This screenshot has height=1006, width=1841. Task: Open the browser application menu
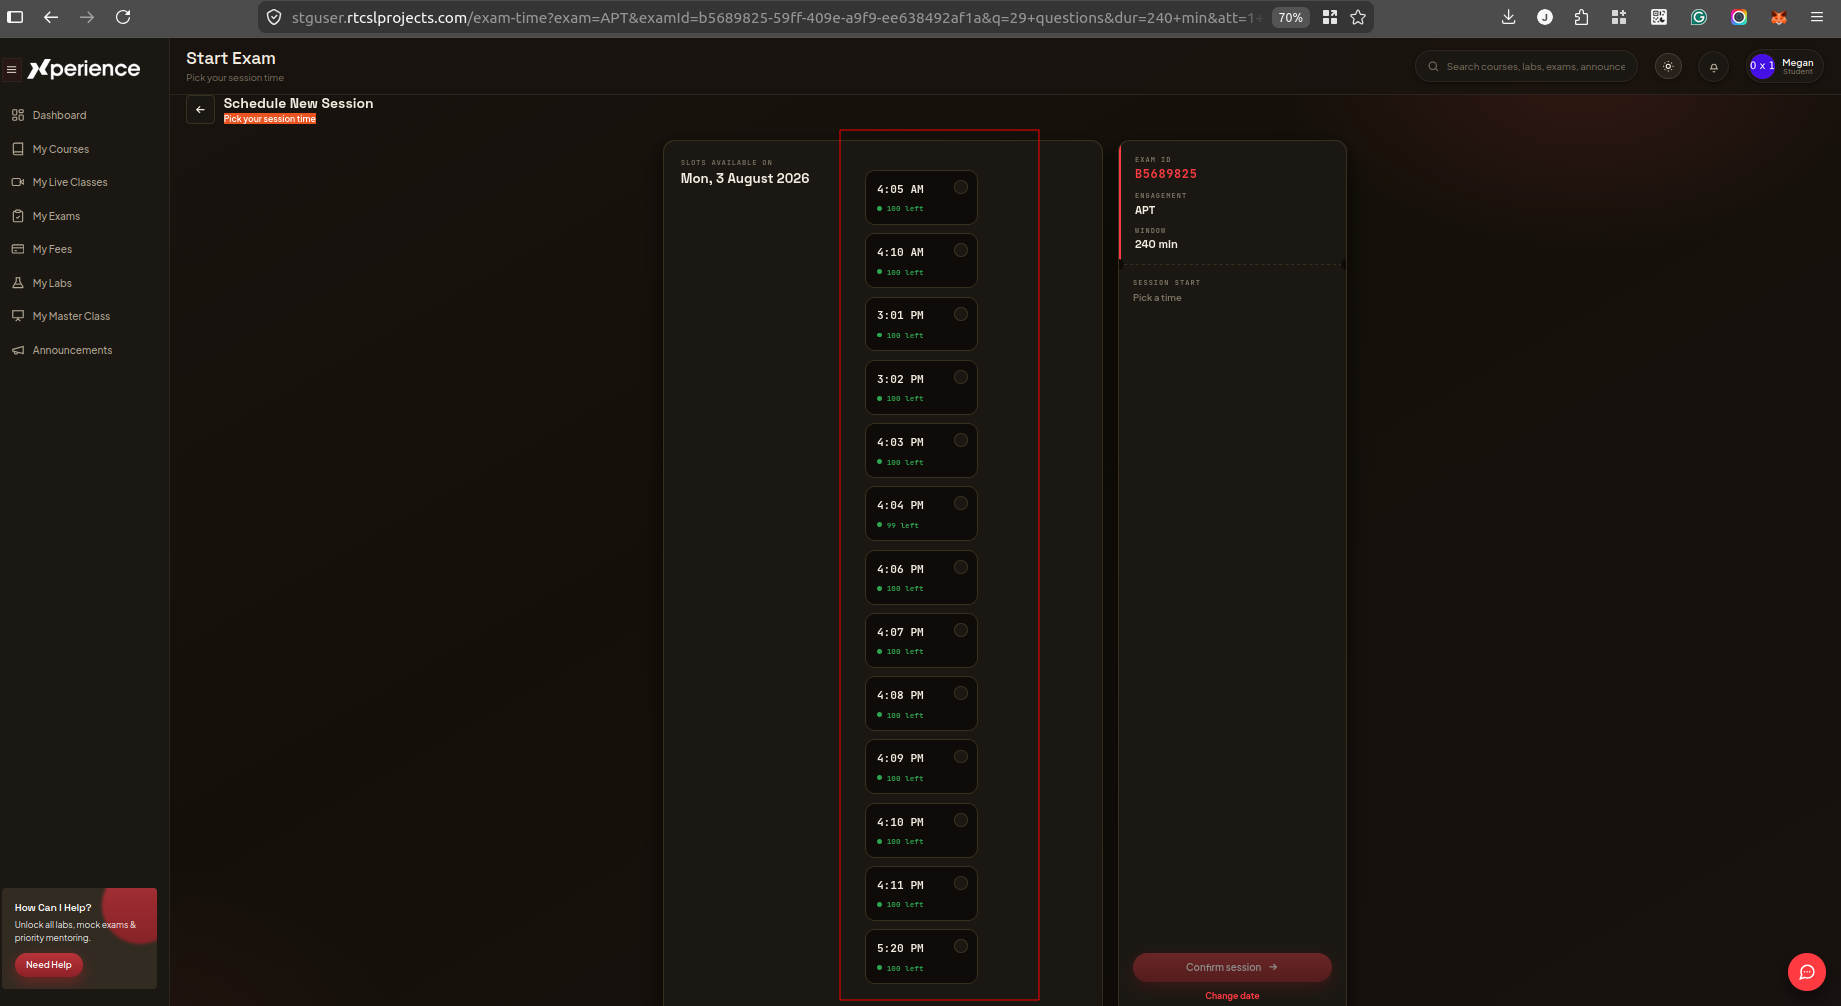coord(1817,17)
